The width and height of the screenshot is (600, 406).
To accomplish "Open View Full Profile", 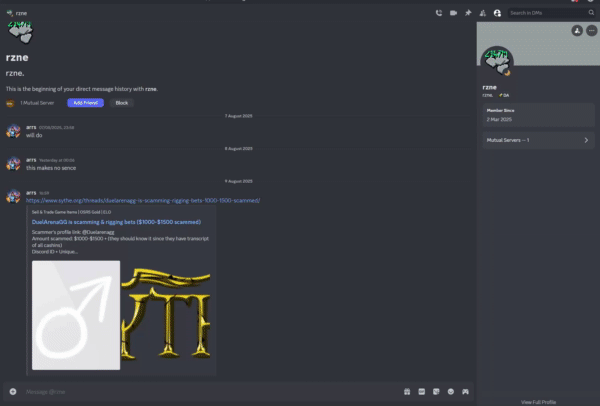I will click(538, 402).
